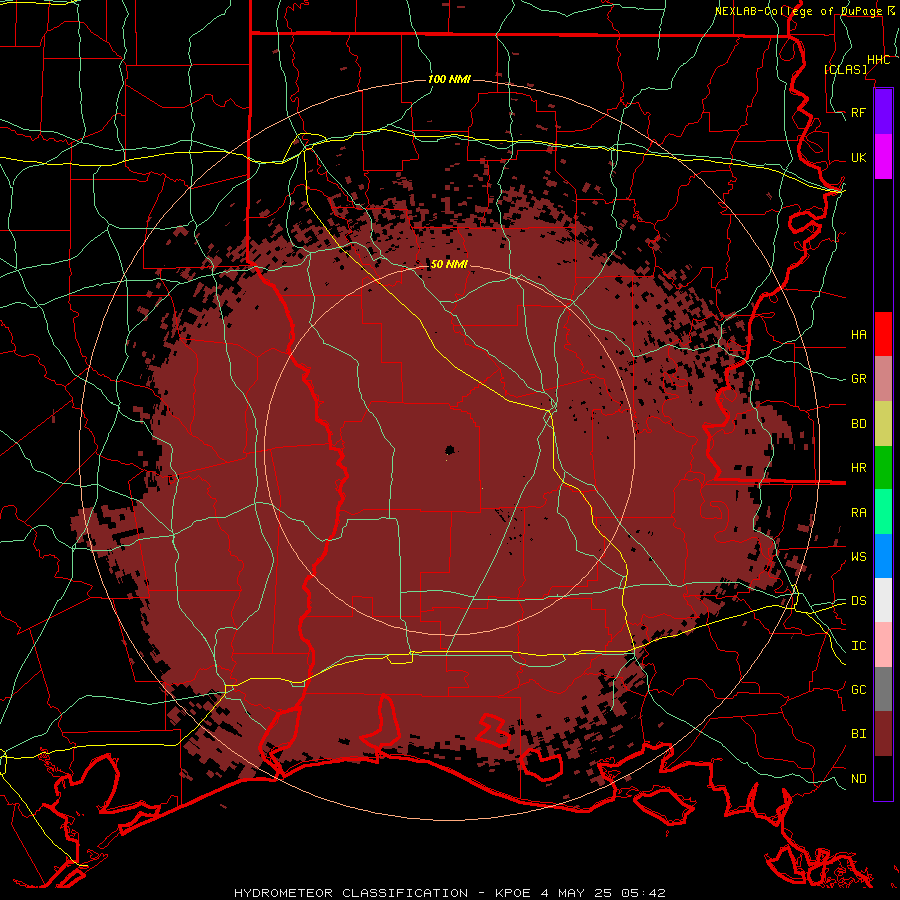Click the 'DS' legend label
The width and height of the screenshot is (900, 900).
coord(858,601)
